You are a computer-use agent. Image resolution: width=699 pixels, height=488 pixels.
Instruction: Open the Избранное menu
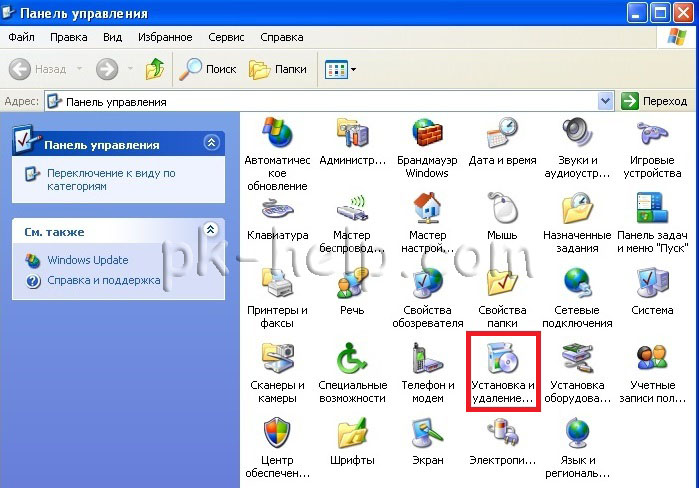(165, 37)
